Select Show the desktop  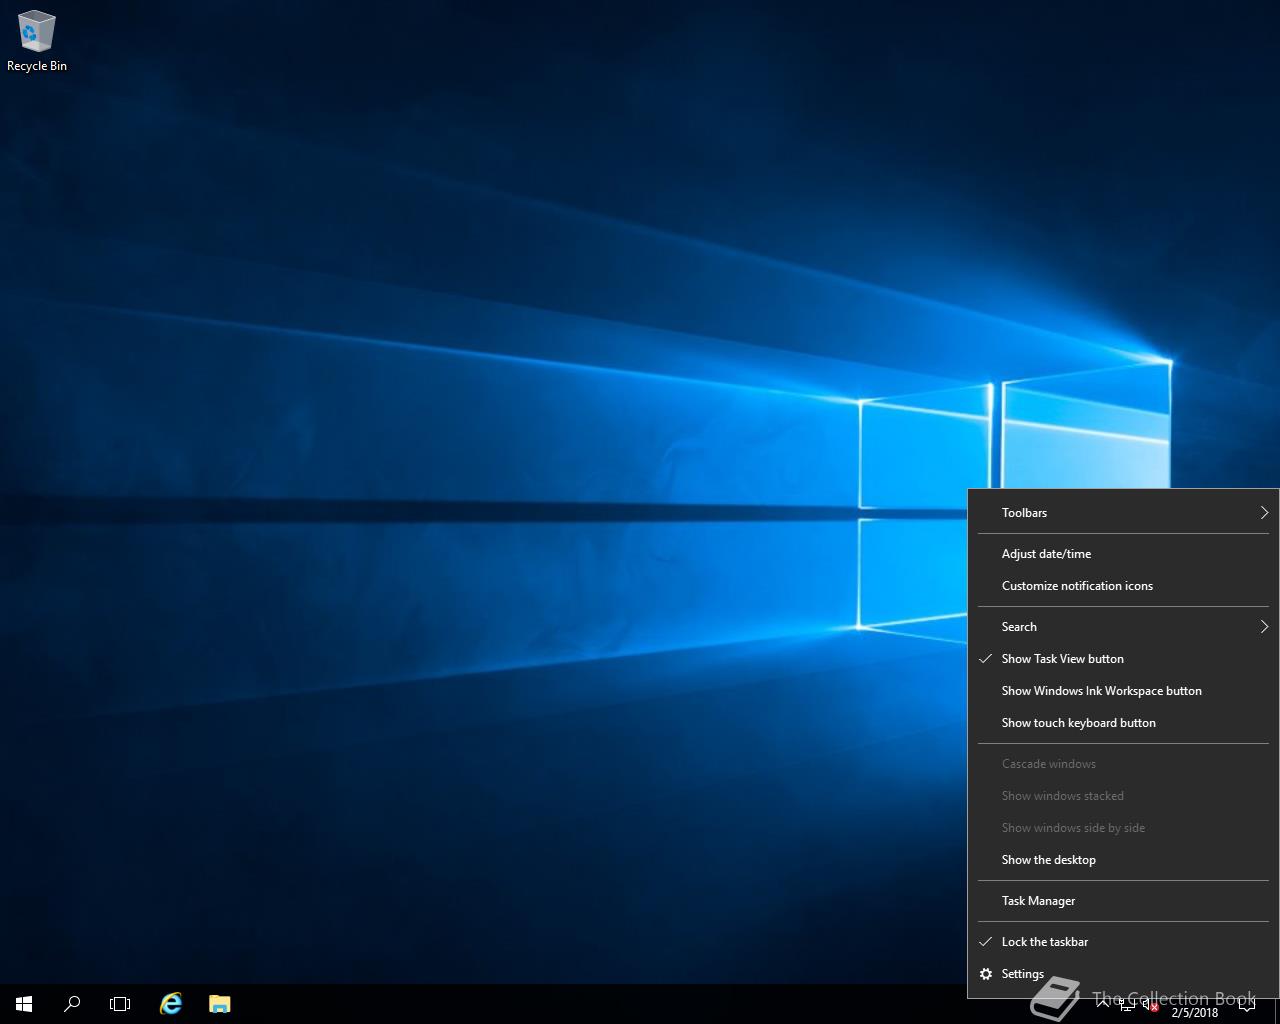1123,860
